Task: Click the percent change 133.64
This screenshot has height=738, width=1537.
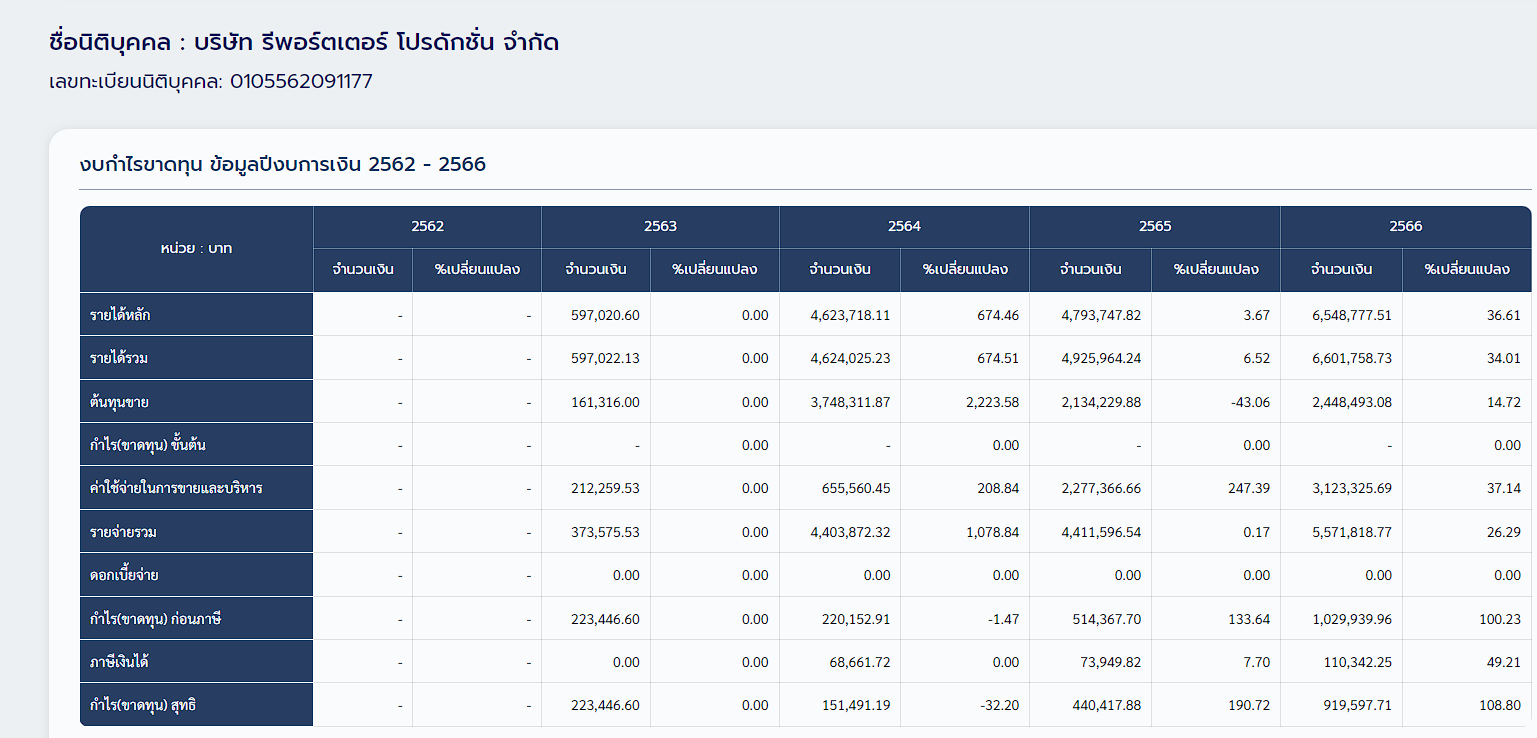Action: (1249, 619)
